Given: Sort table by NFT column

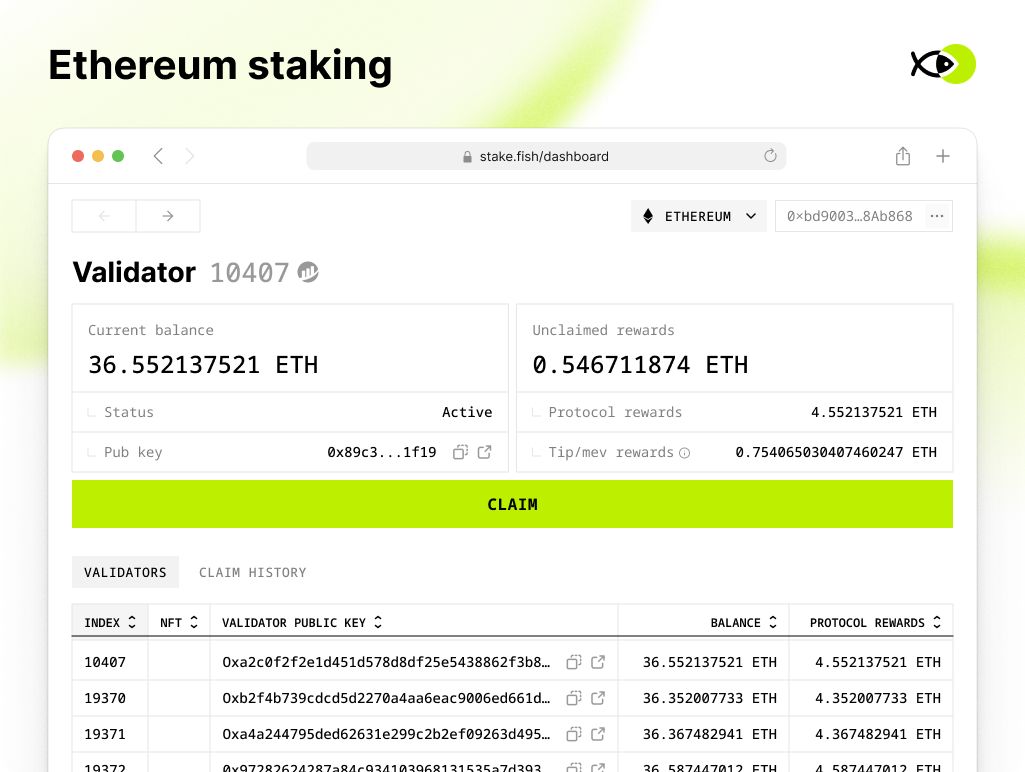Looking at the screenshot, I should (x=178, y=622).
